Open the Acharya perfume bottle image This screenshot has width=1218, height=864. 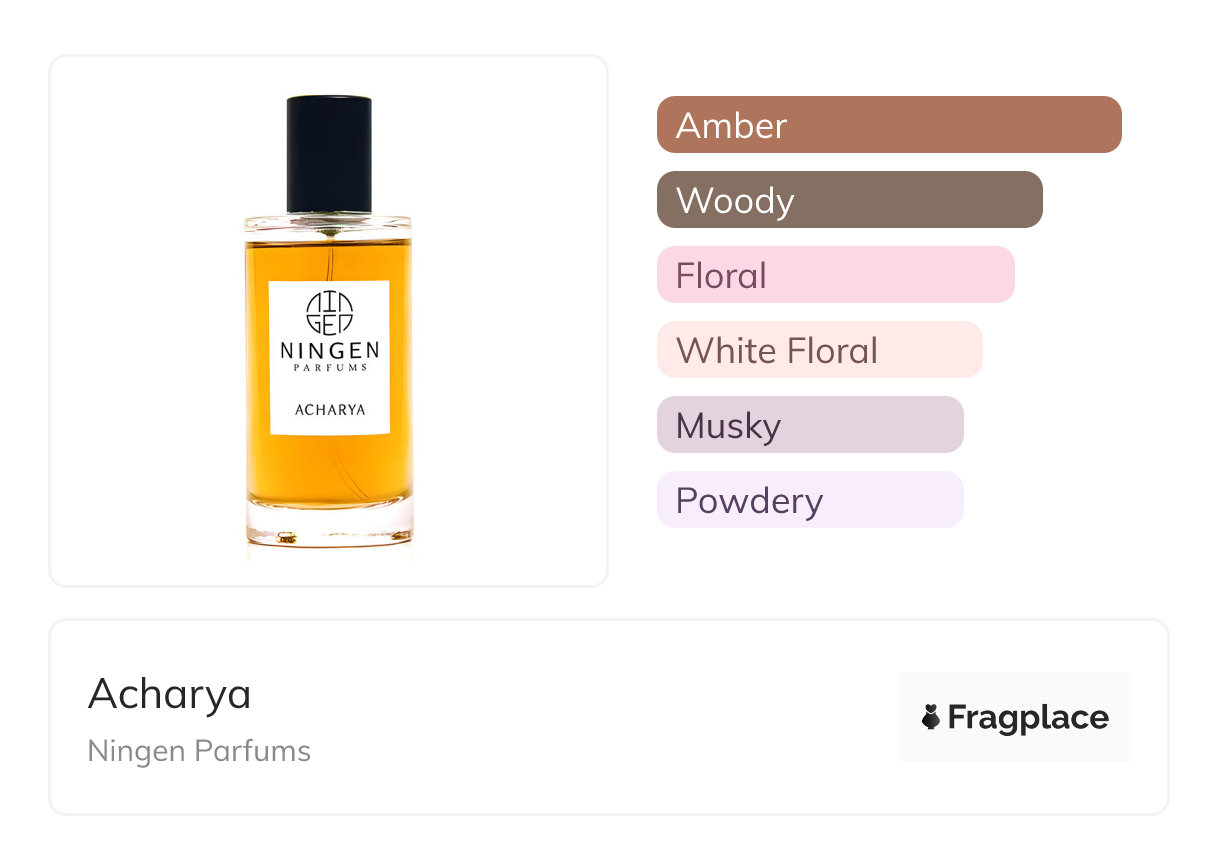coord(329,322)
